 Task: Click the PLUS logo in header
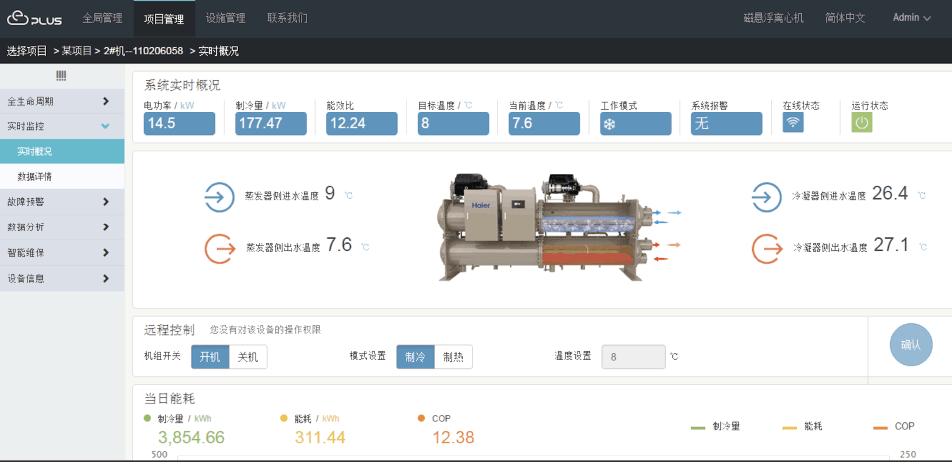pos(35,18)
